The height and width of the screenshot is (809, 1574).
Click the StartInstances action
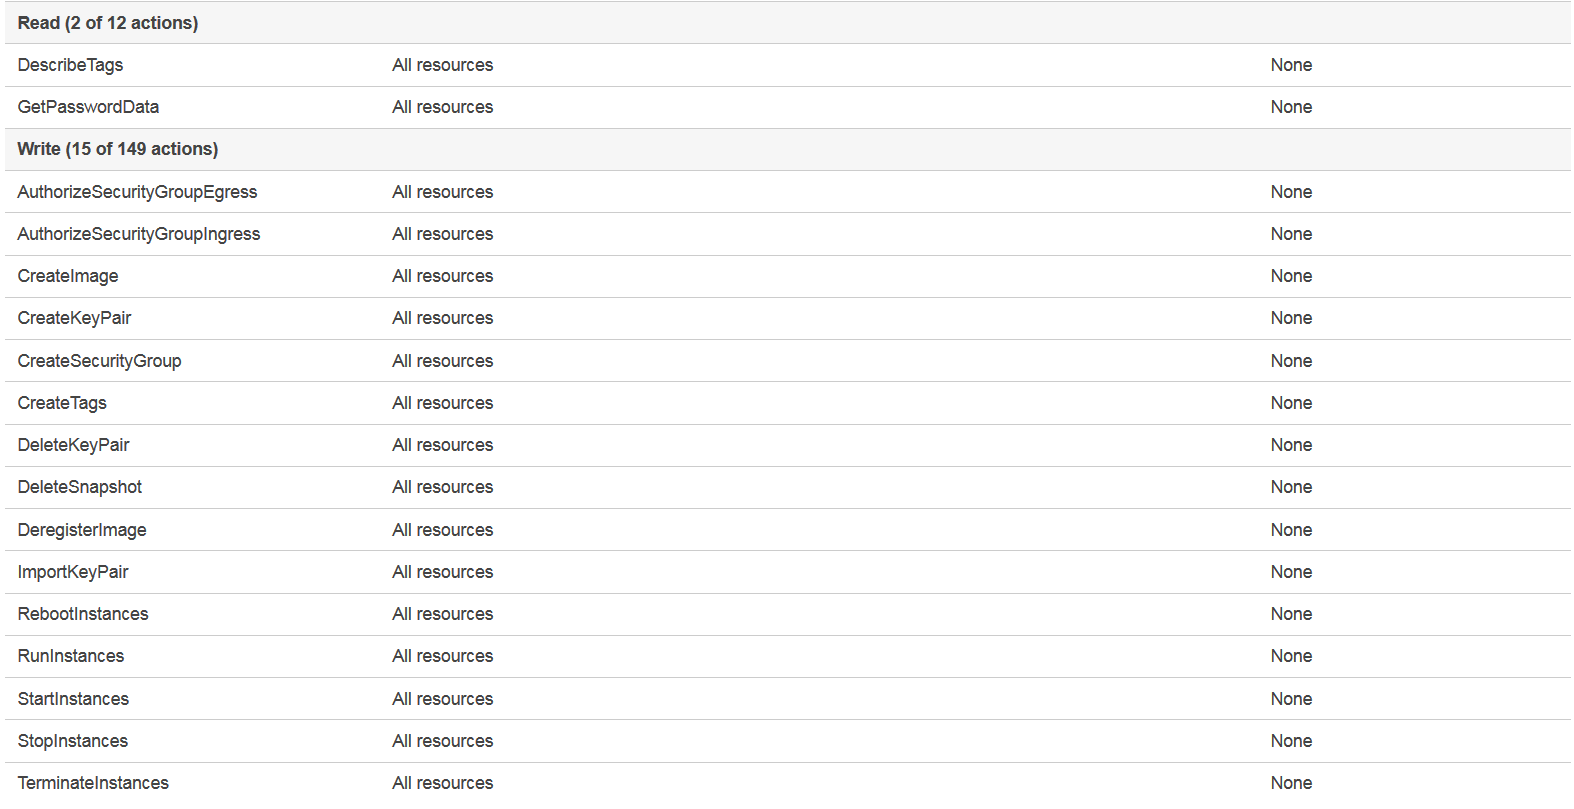coord(73,699)
